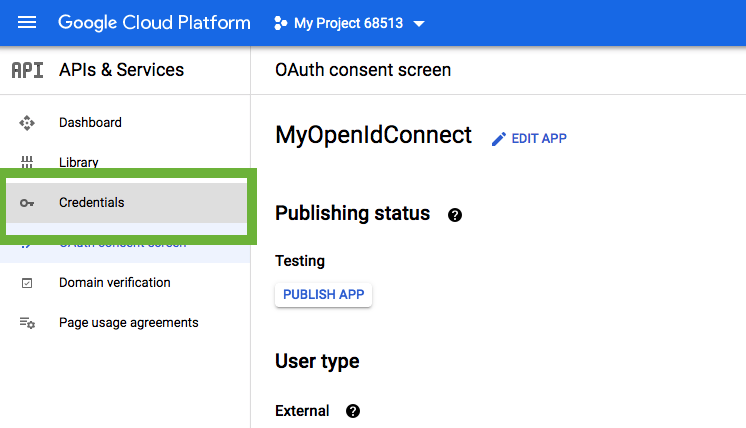Screen dimensions: 746x428
Task: Select the External user type text
Action: point(302,411)
